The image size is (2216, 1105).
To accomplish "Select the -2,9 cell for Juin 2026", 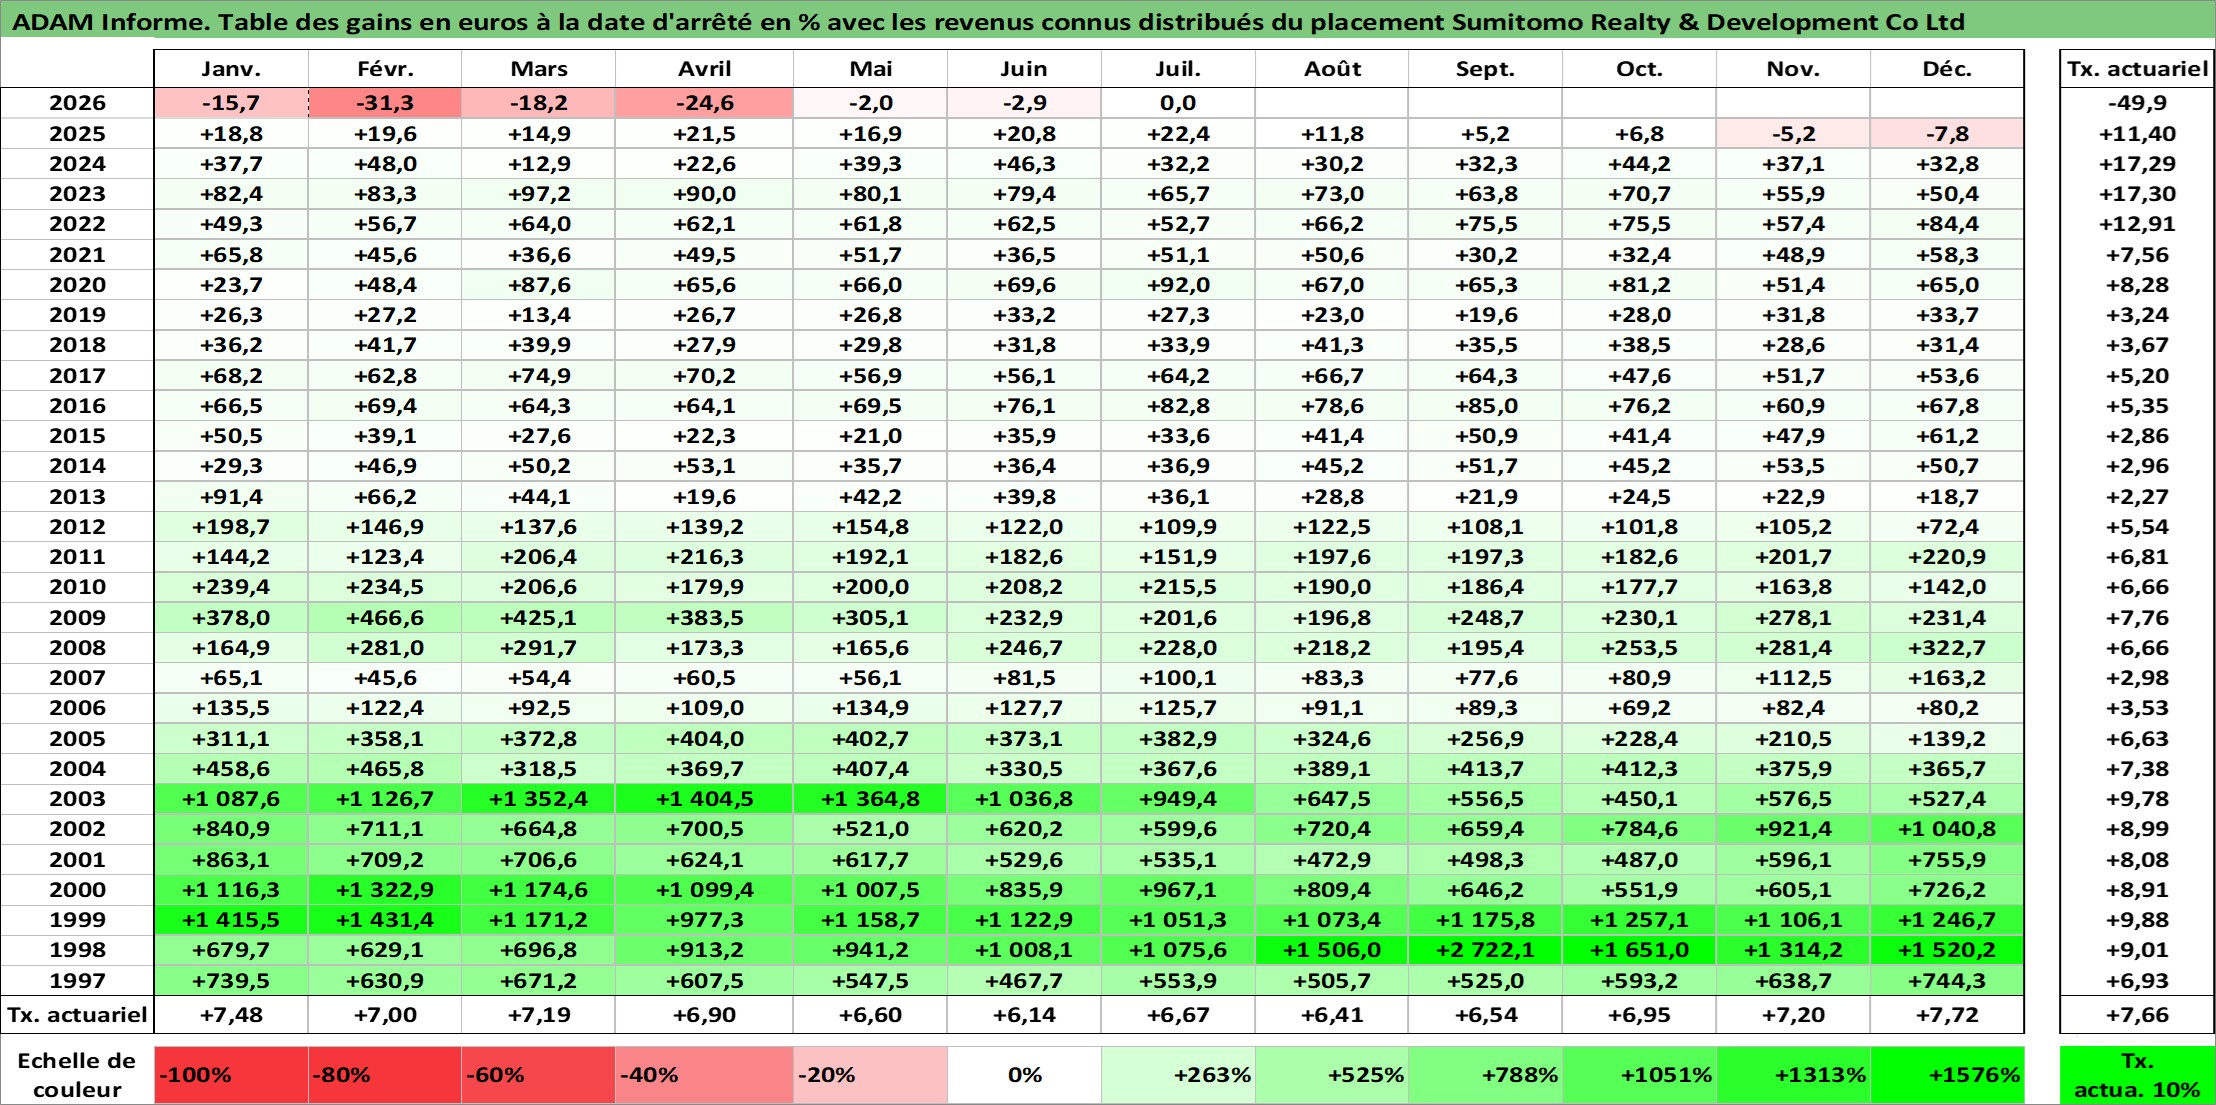I will (x=1024, y=103).
